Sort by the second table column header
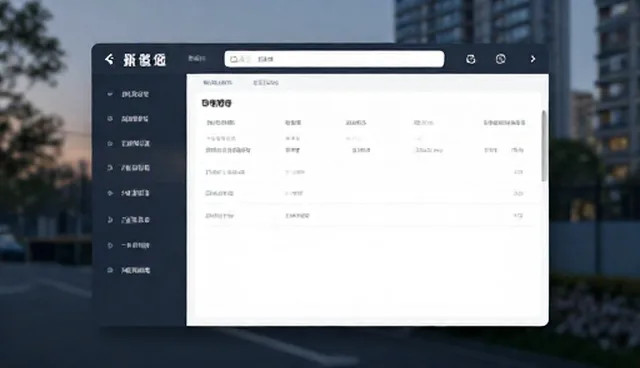Screen dimensions: 640x368 pyautogui.click(x=293, y=122)
